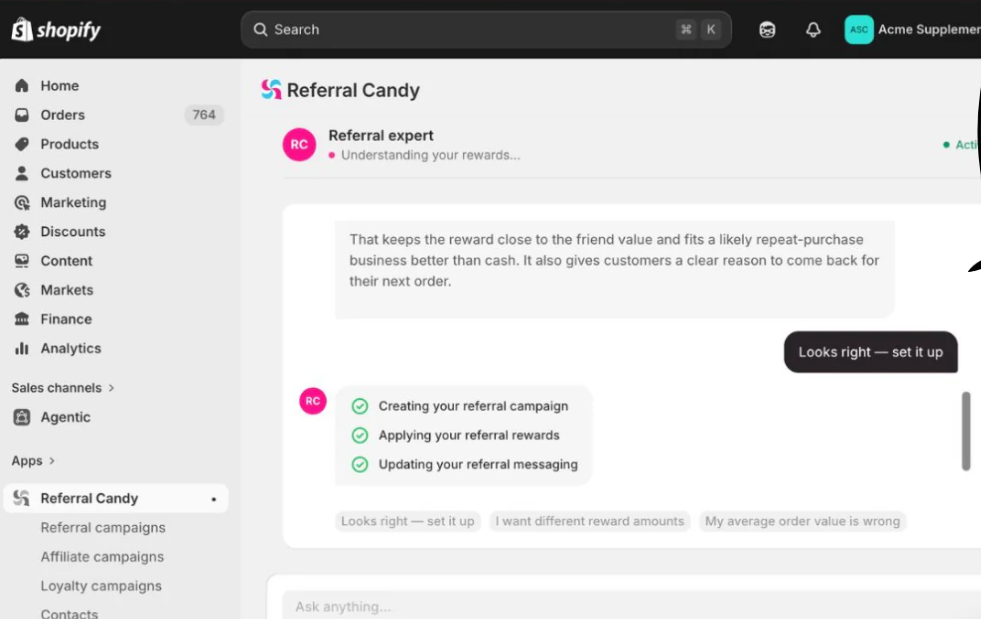
Task: Click the Products tag icon
Action: tap(22, 144)
